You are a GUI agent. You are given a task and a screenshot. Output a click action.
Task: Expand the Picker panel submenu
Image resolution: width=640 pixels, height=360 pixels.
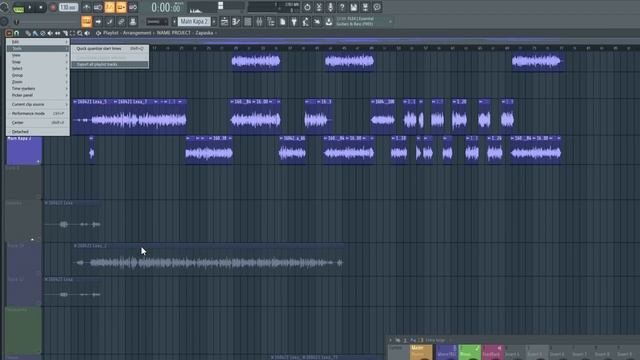[x=38, y=95]
